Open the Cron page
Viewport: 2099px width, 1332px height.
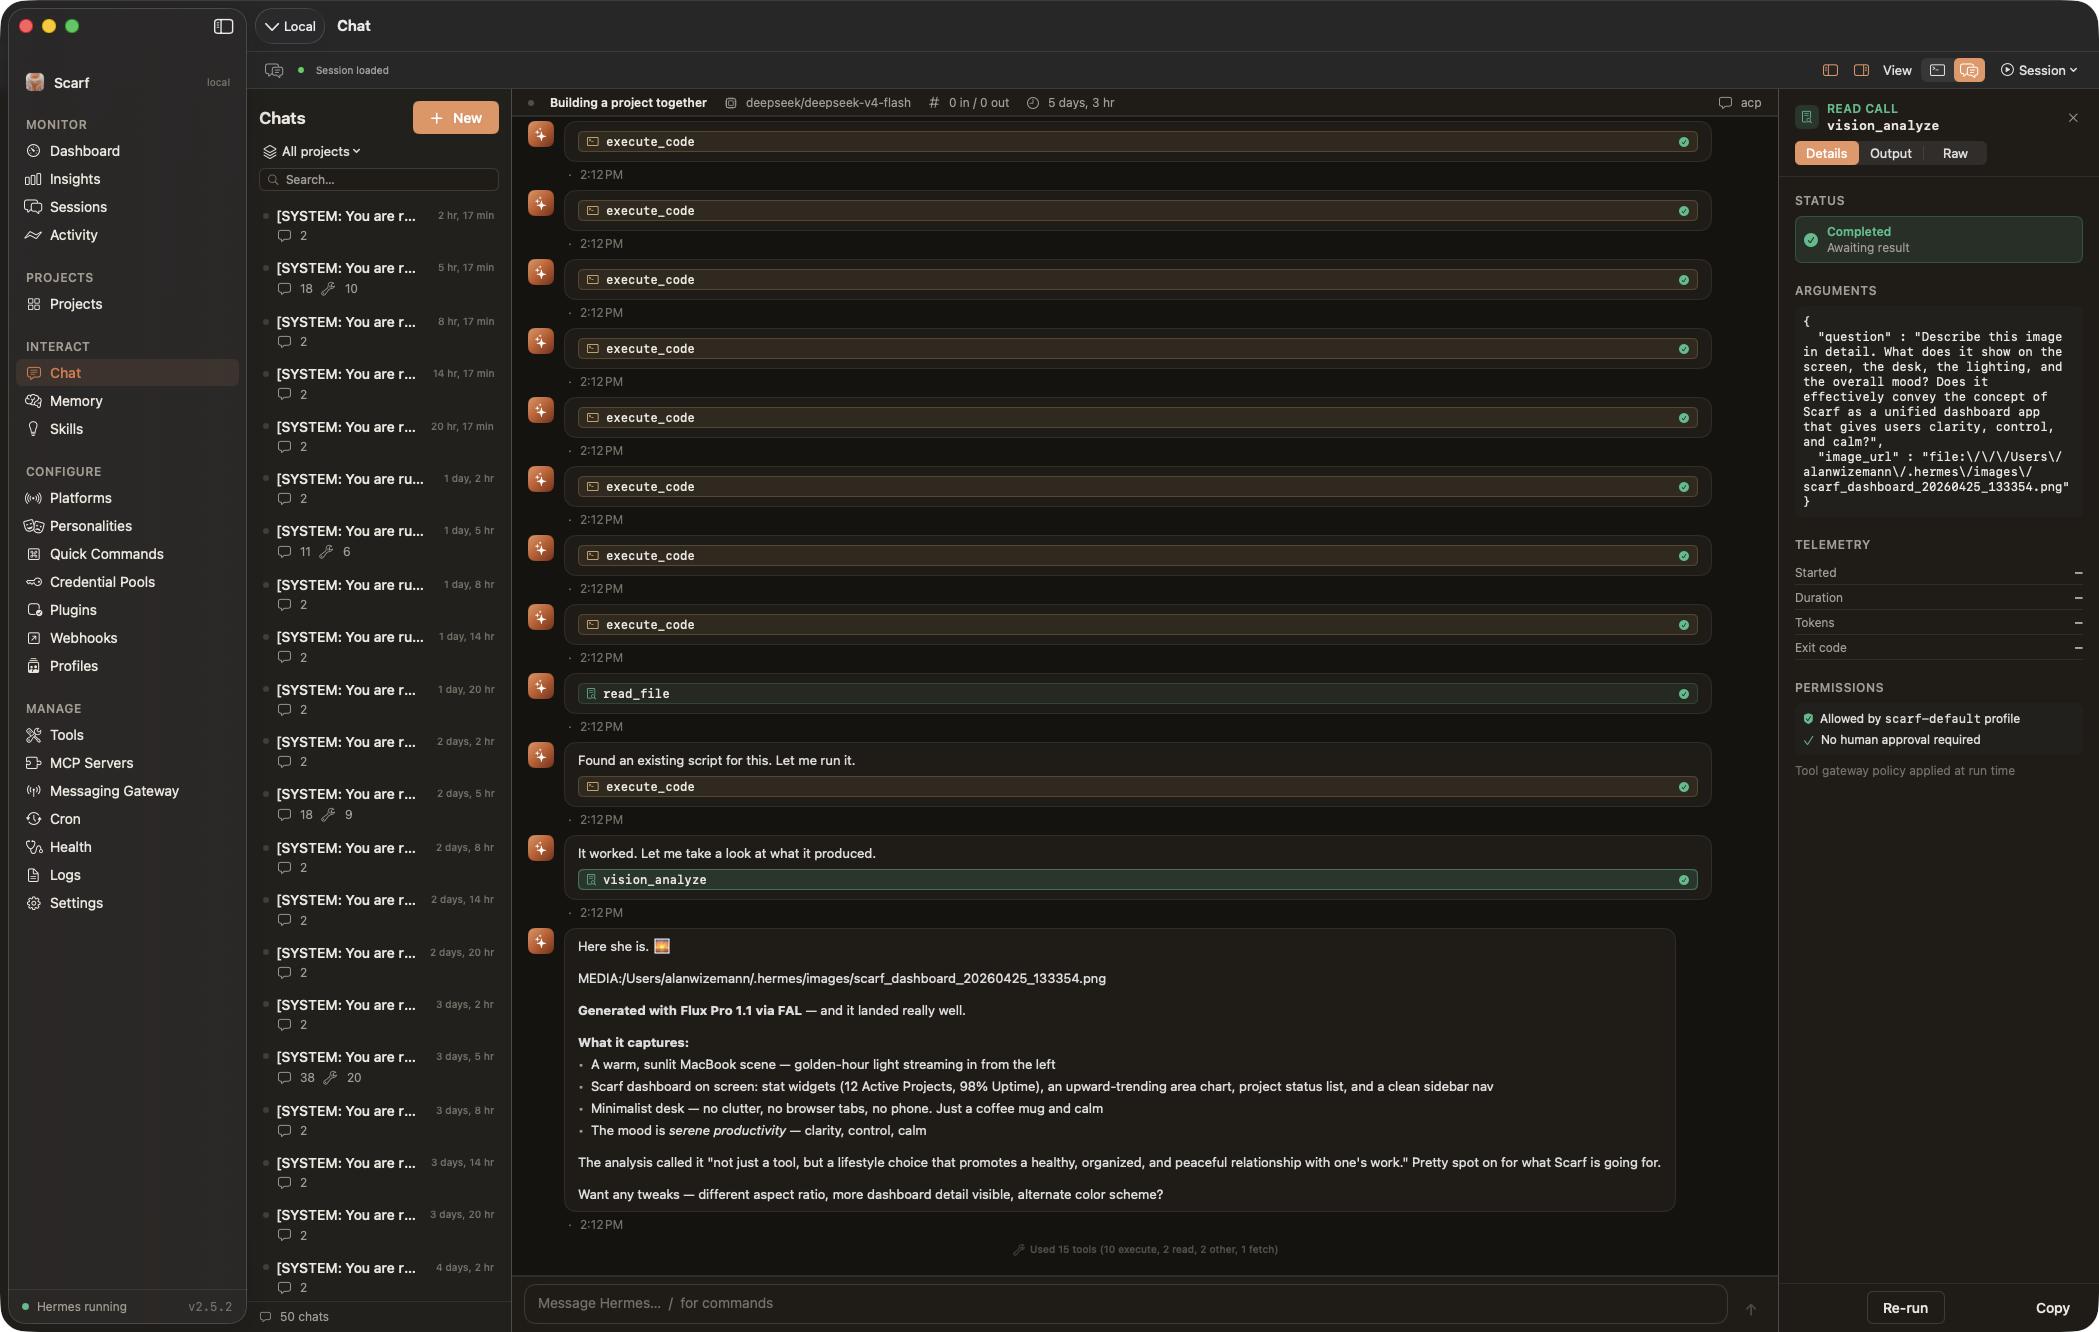pos(65,819)
